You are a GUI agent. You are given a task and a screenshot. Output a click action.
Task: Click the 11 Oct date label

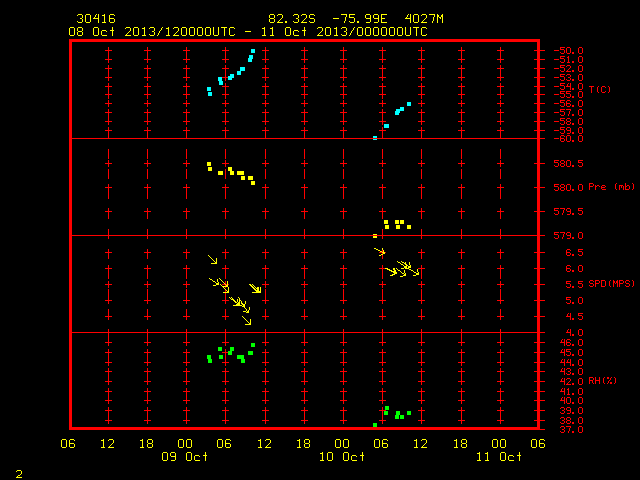499,456
